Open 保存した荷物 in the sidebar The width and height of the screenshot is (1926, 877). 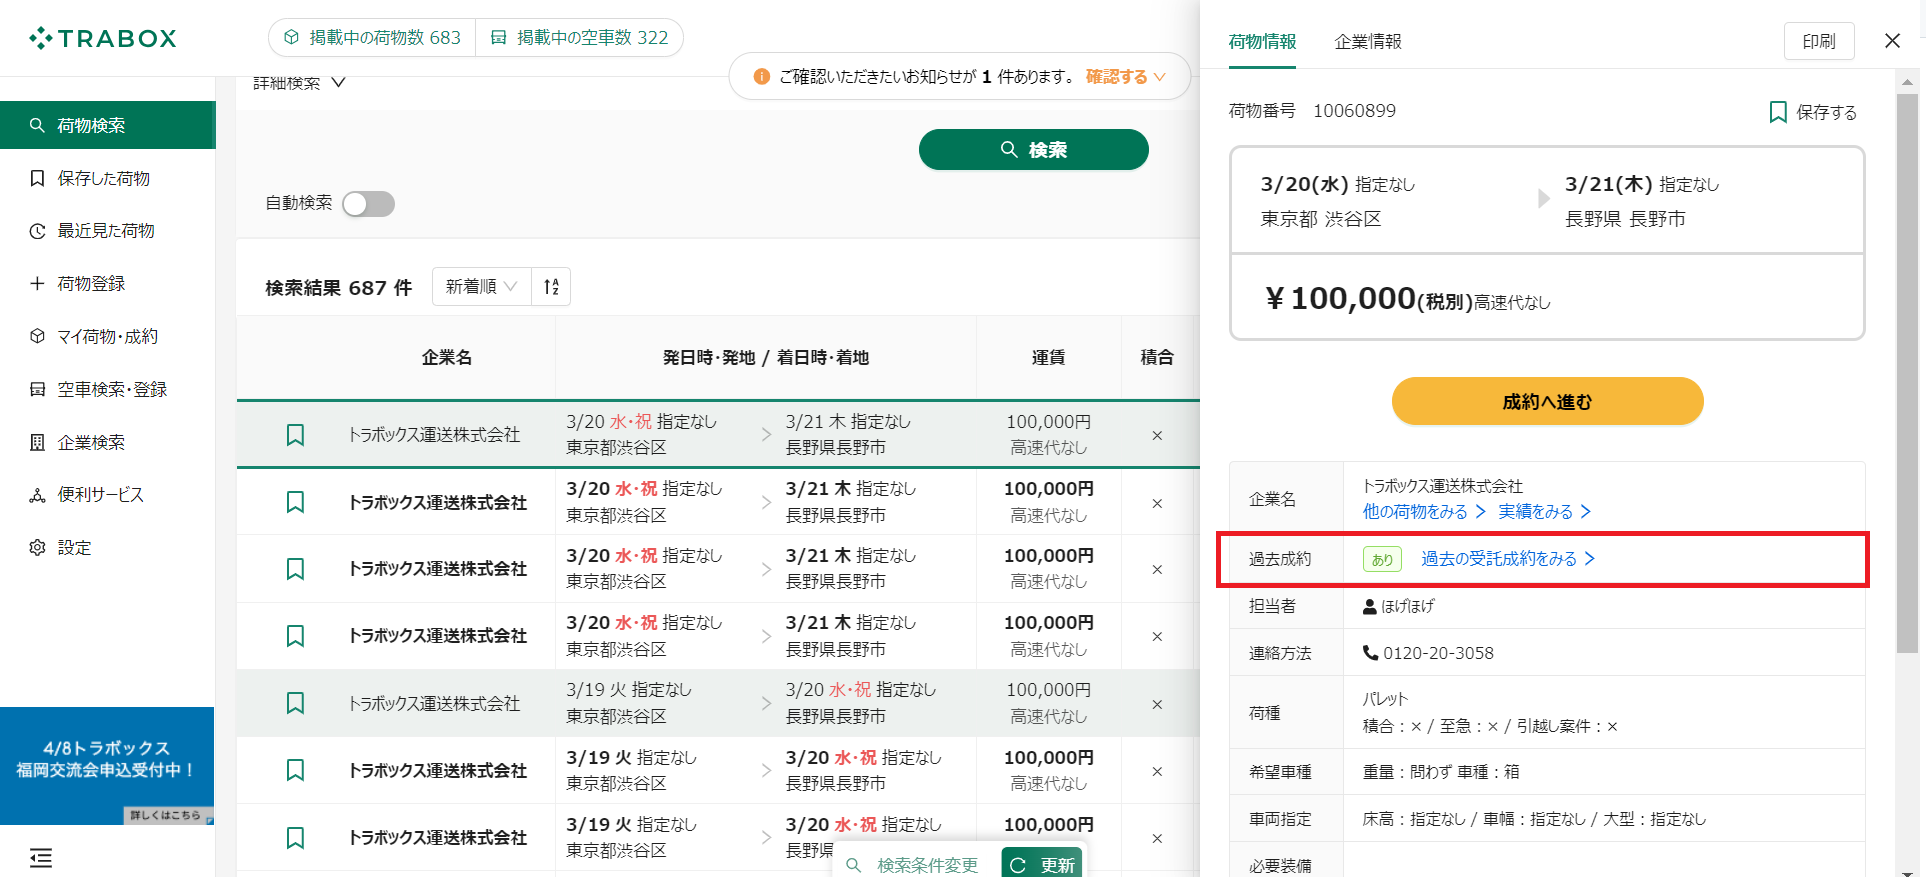108,178
